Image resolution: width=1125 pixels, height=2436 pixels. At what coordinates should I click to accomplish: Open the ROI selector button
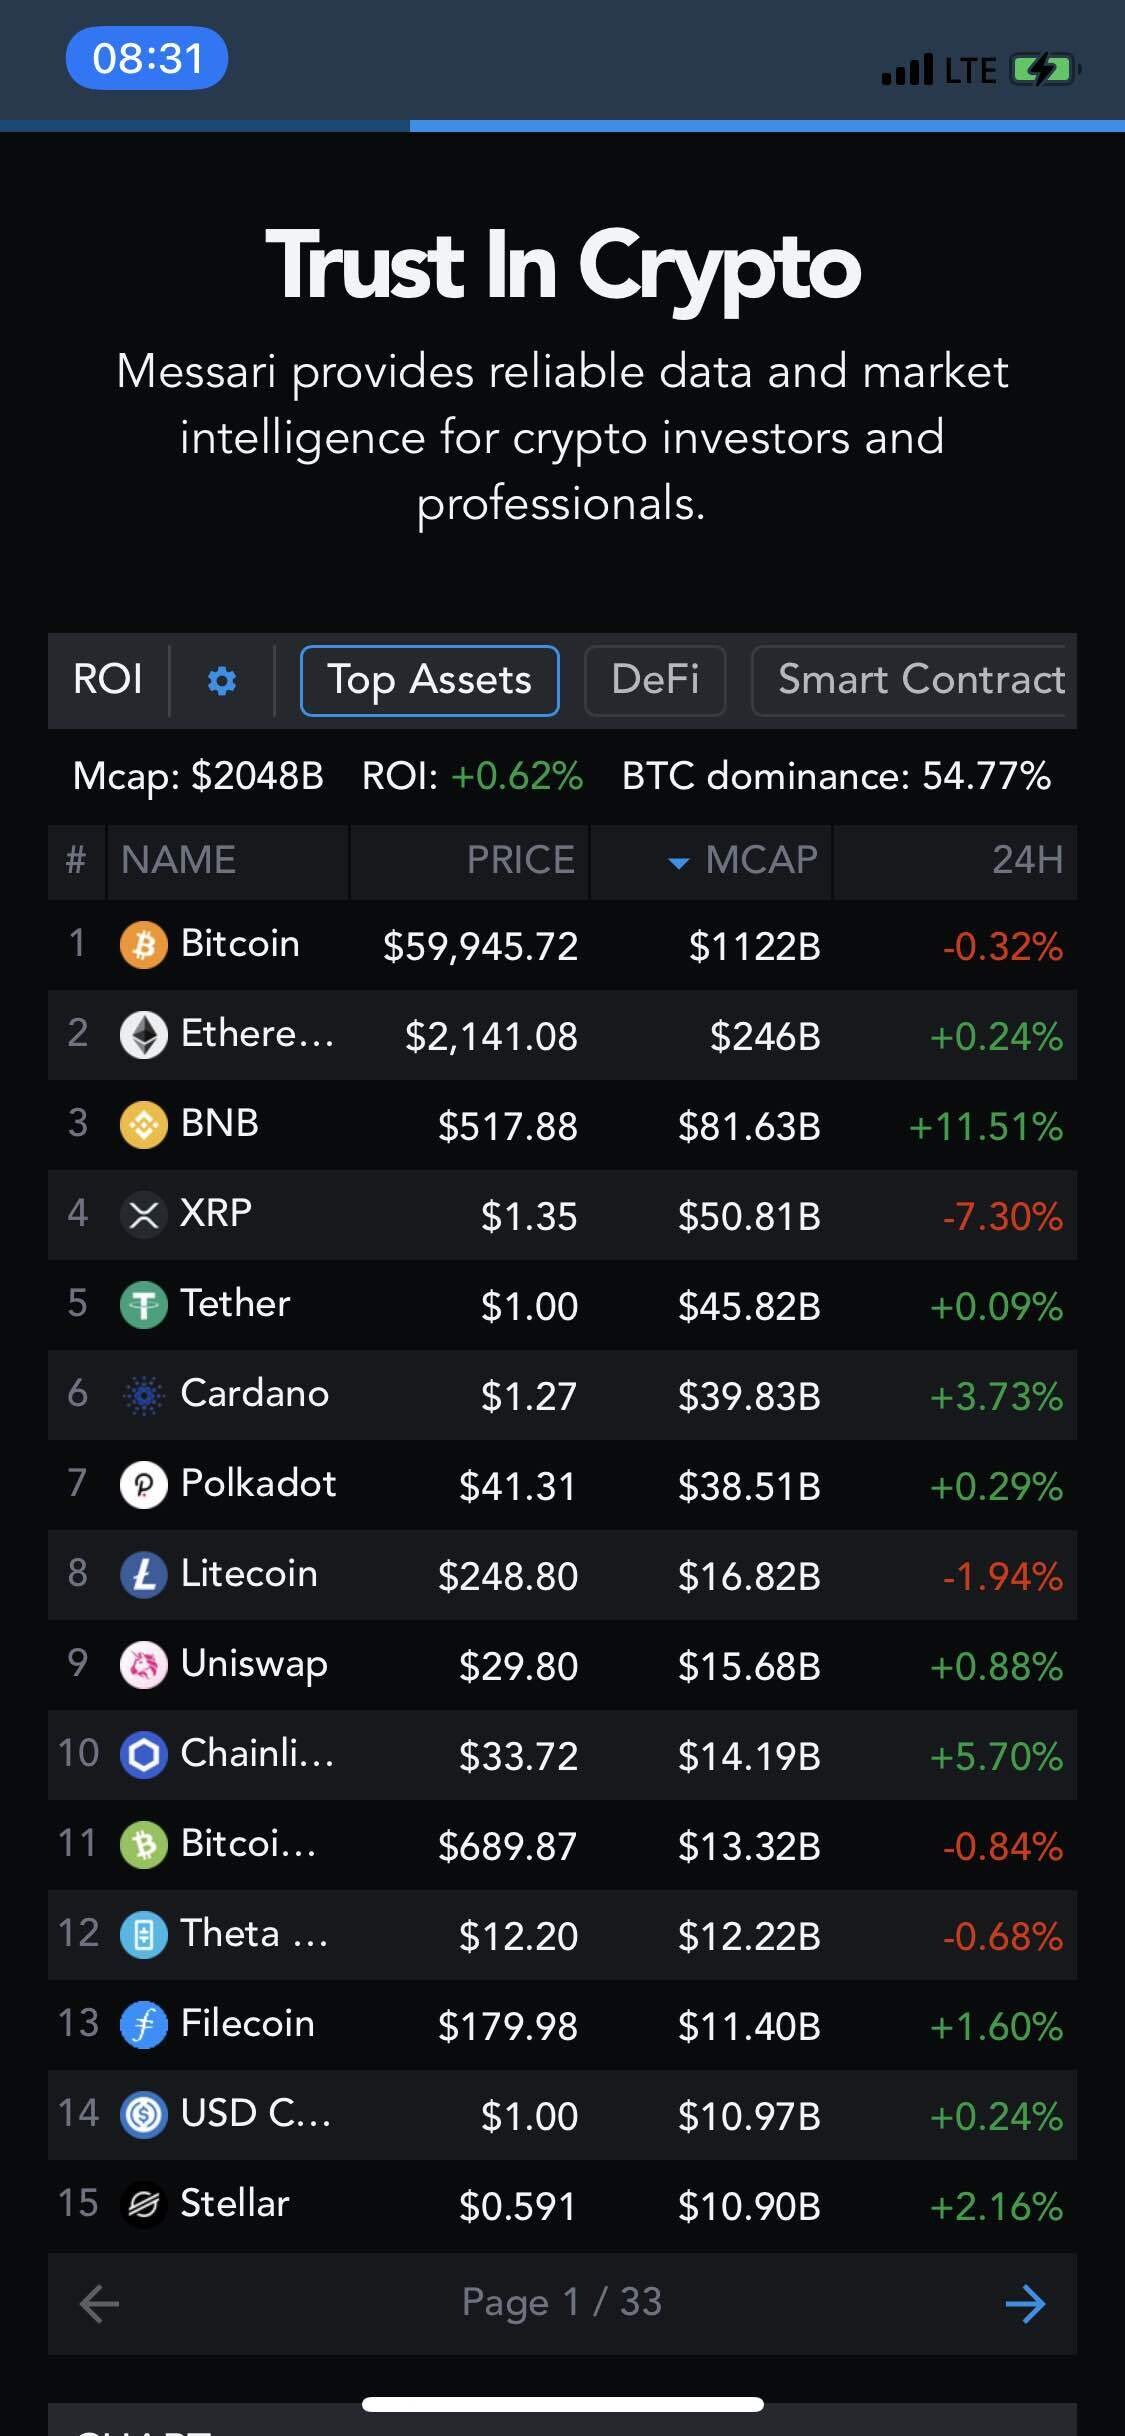coord(108,681)
